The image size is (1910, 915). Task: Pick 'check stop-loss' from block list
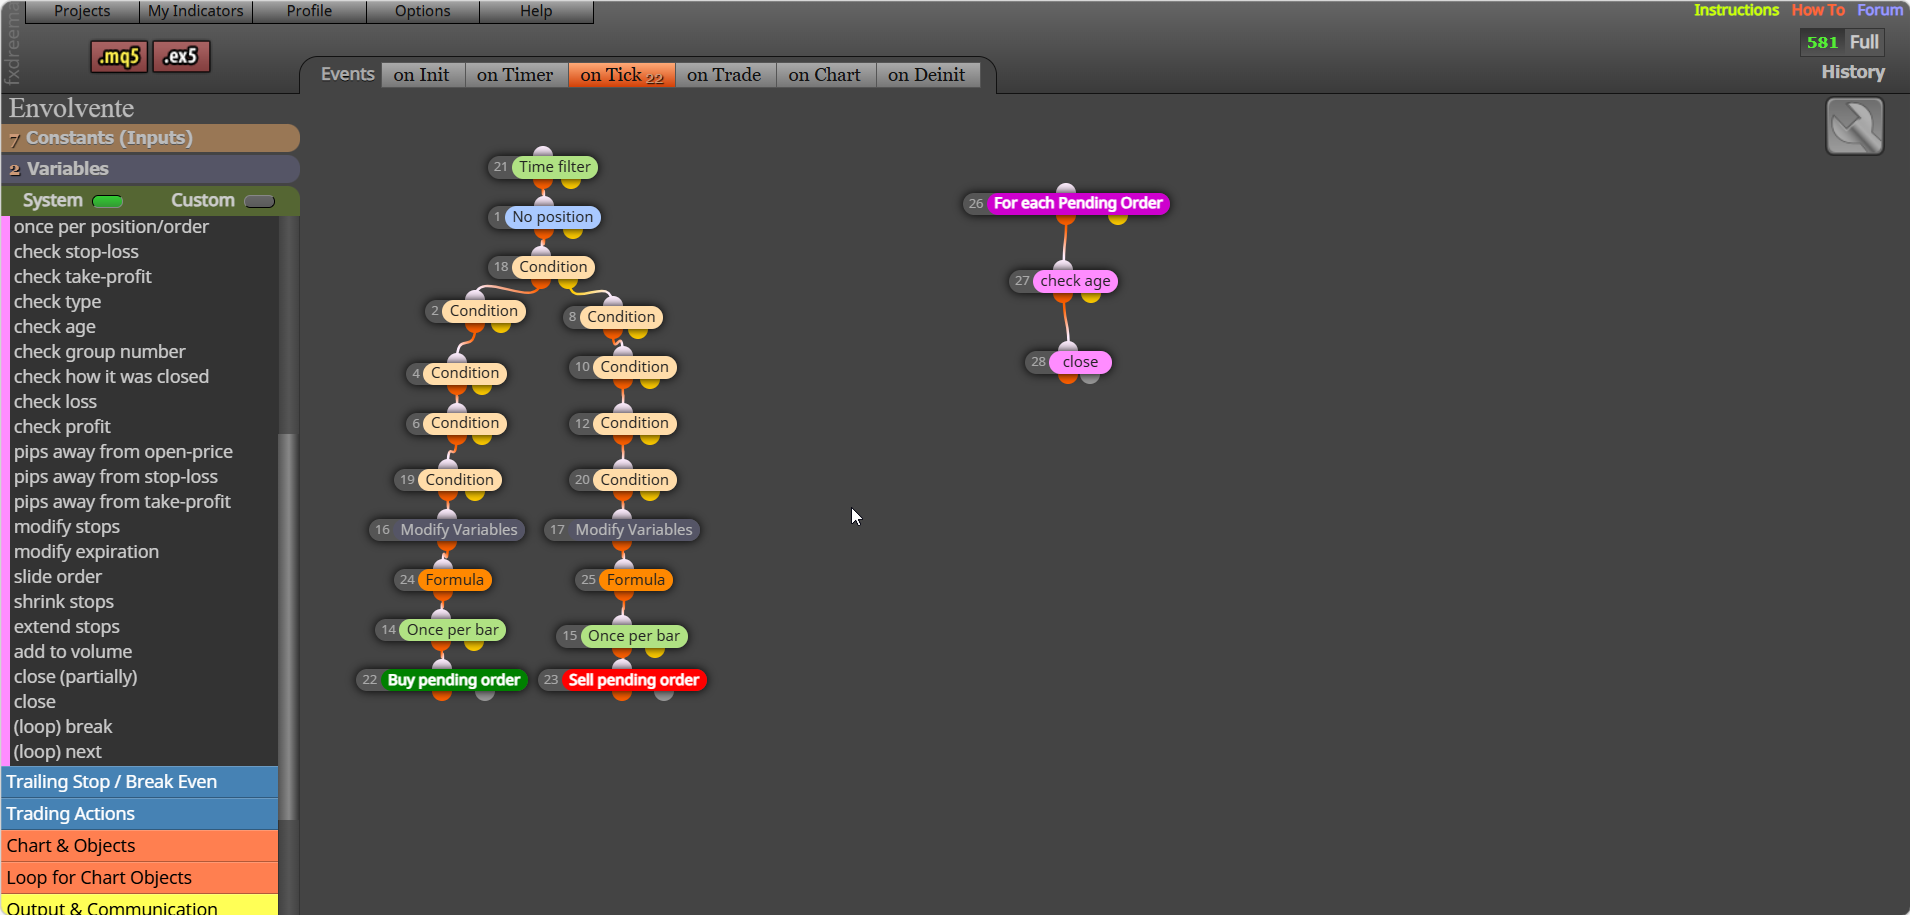pos(77,252)
